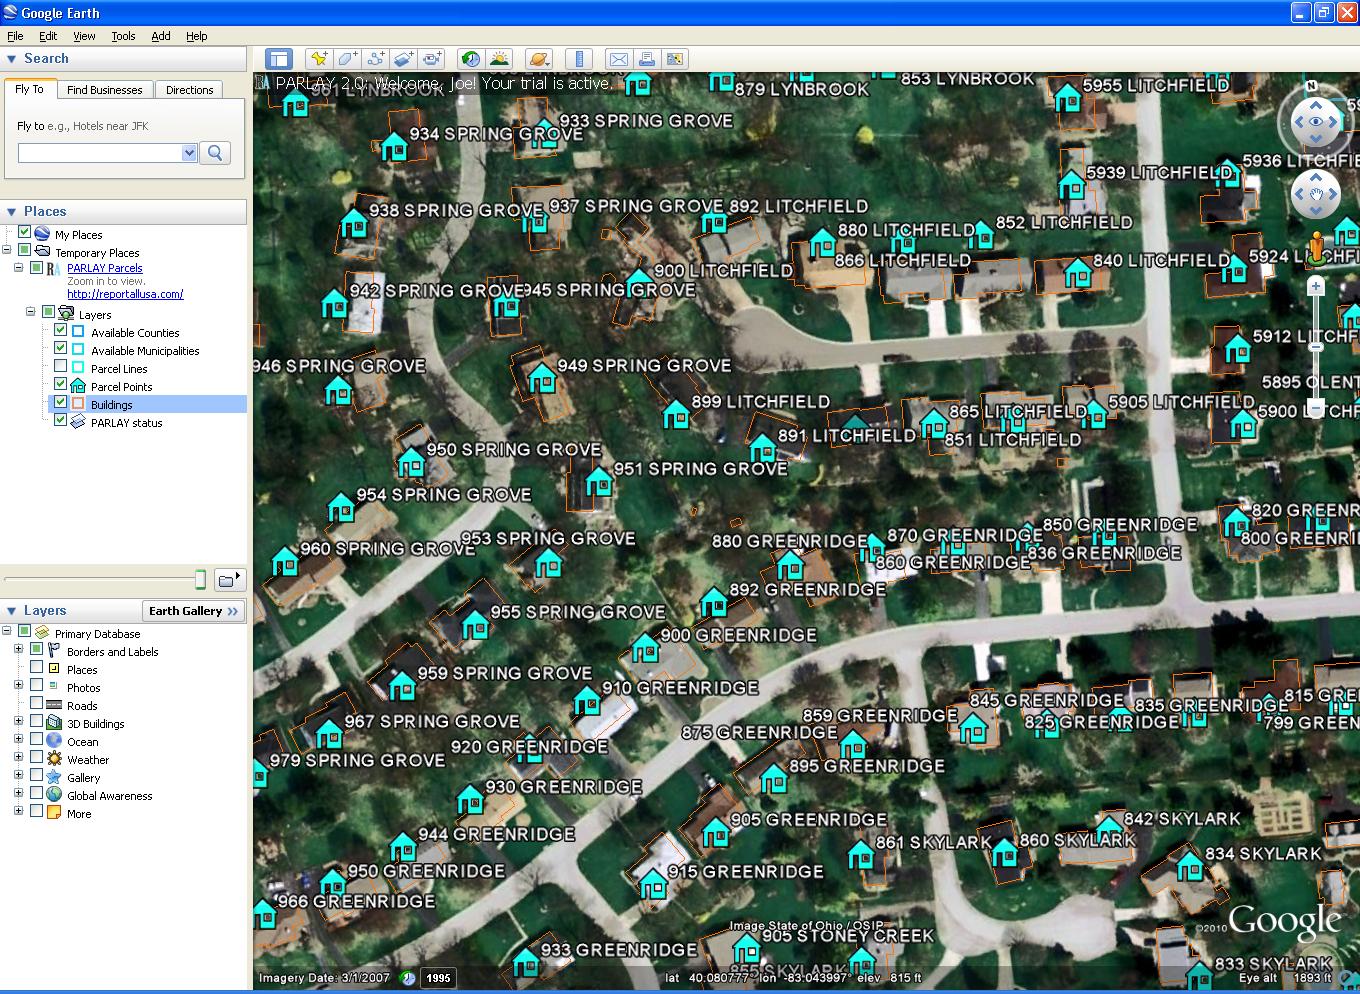
Task: Select the Add Polygon tool
Action: [x=347, y=59]
